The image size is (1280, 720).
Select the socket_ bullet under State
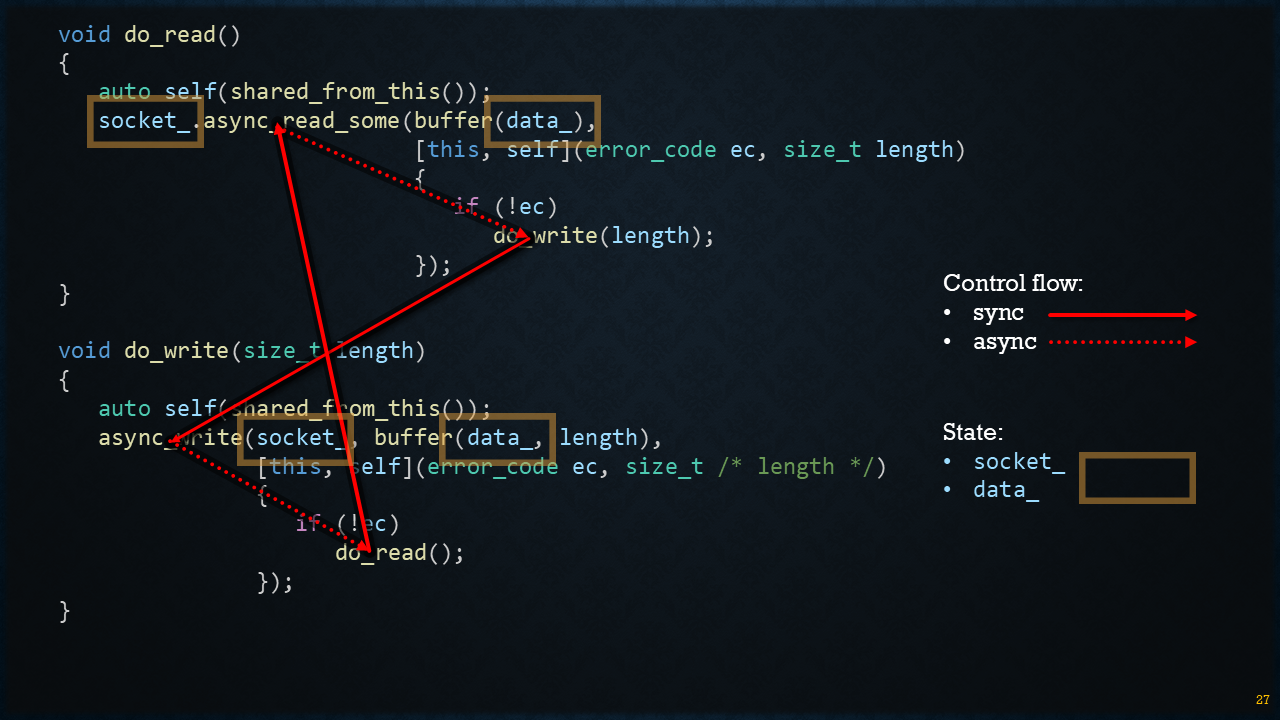coord(1020,461)
